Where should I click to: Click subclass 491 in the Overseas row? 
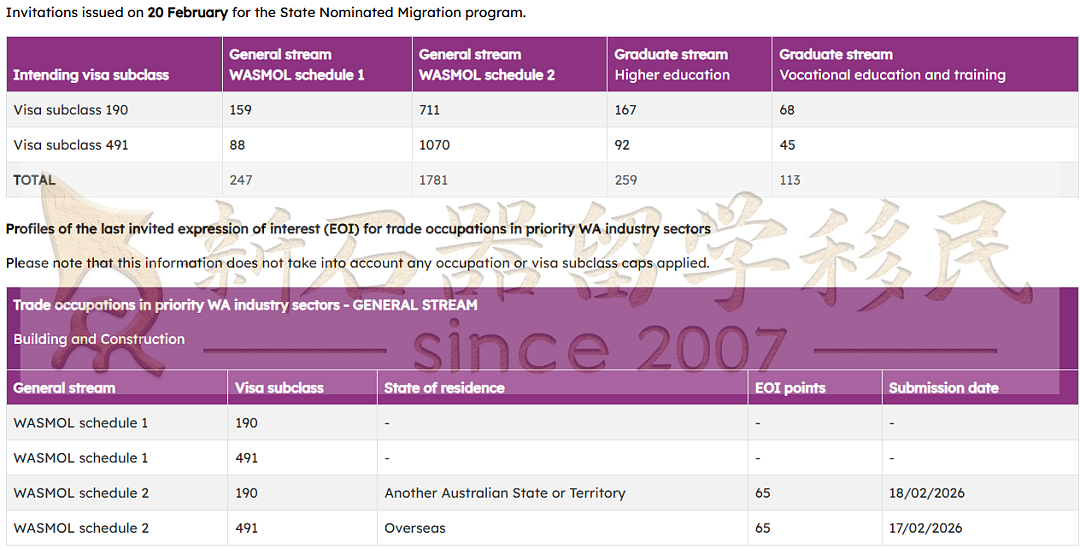tap(246, 528)
